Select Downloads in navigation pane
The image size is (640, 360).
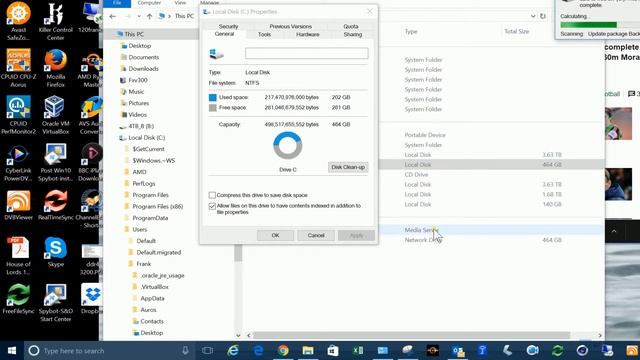[x=143, y=69]
